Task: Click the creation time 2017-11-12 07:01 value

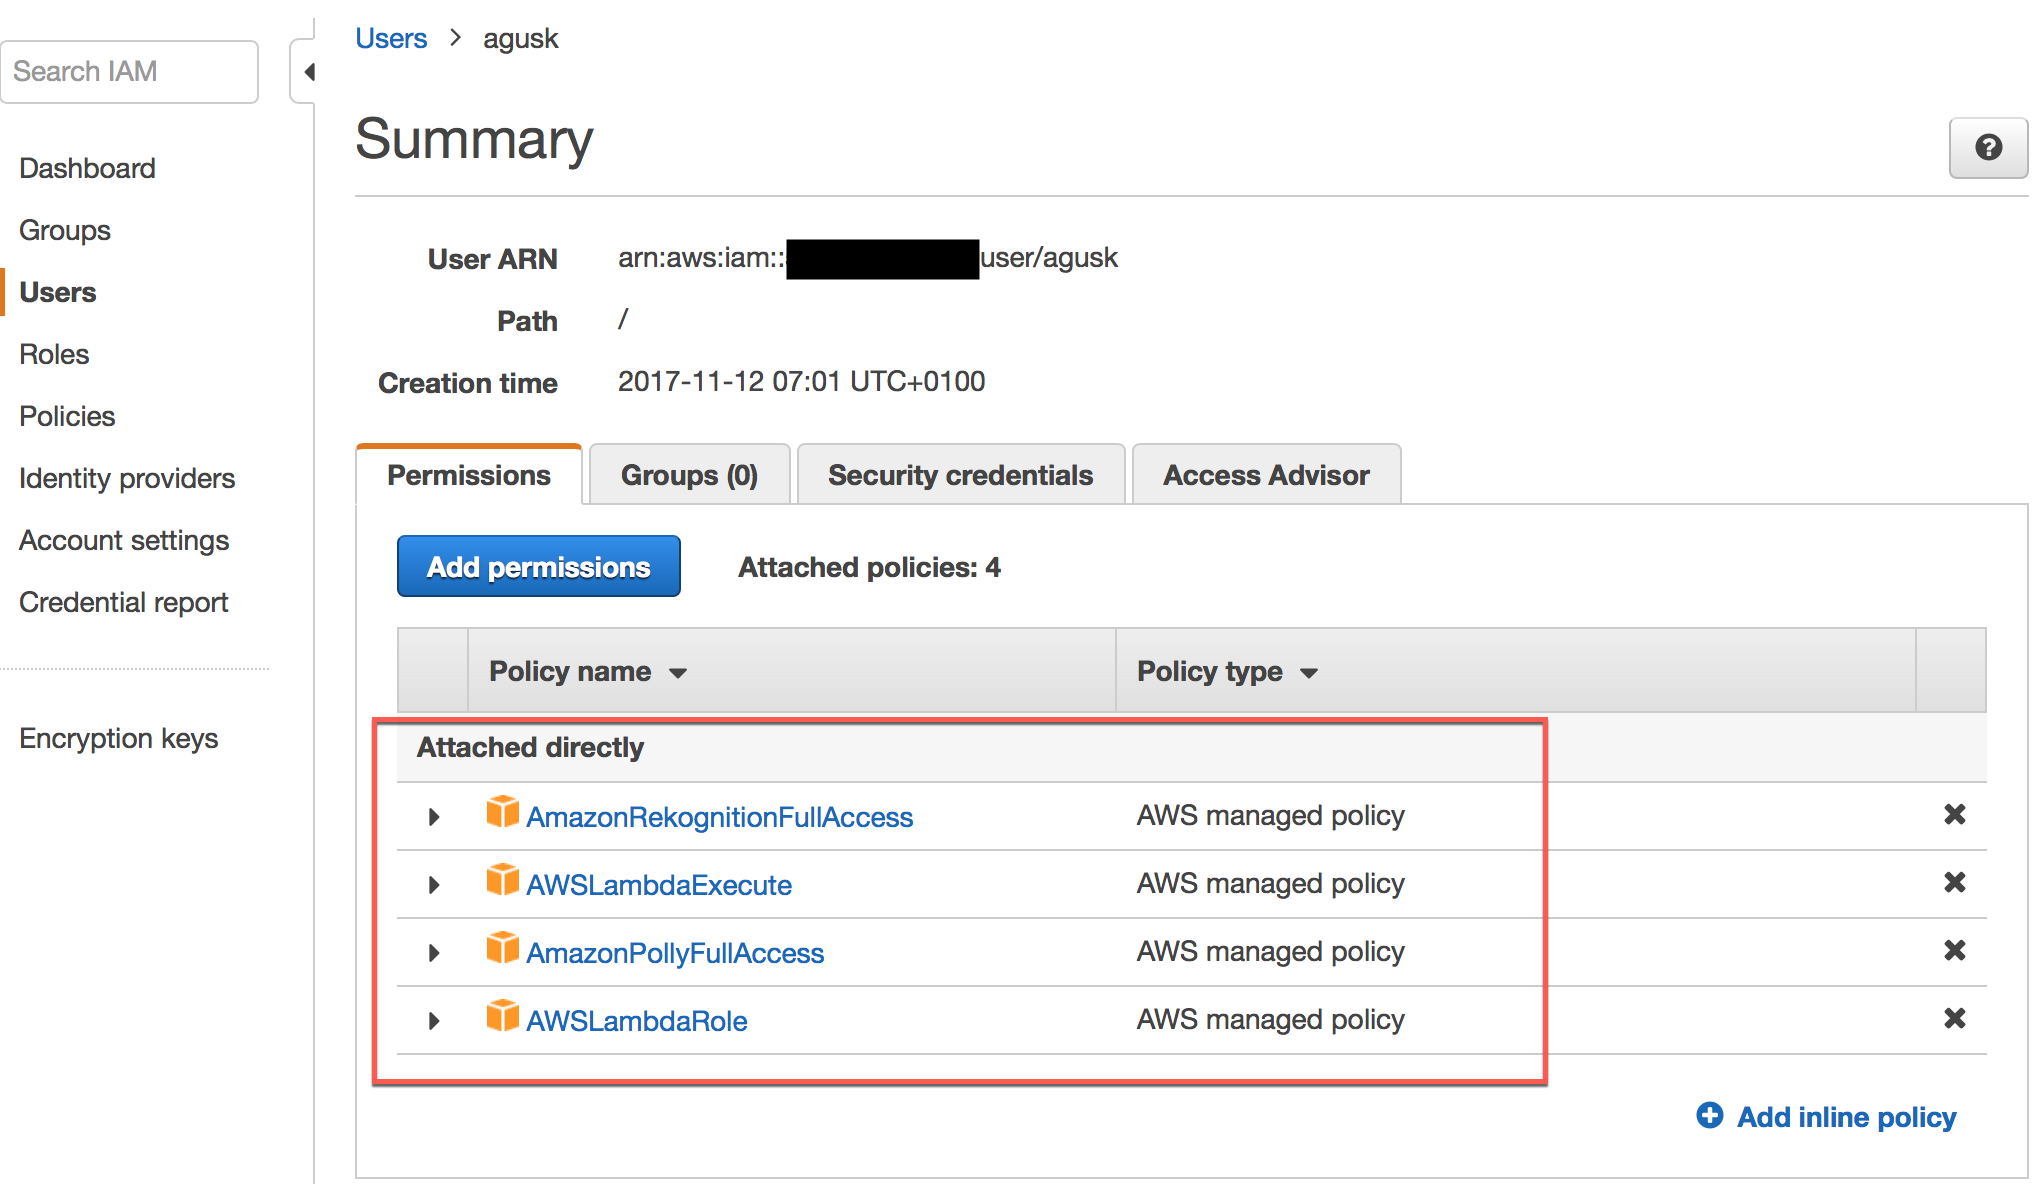Action: pos(801,381)
